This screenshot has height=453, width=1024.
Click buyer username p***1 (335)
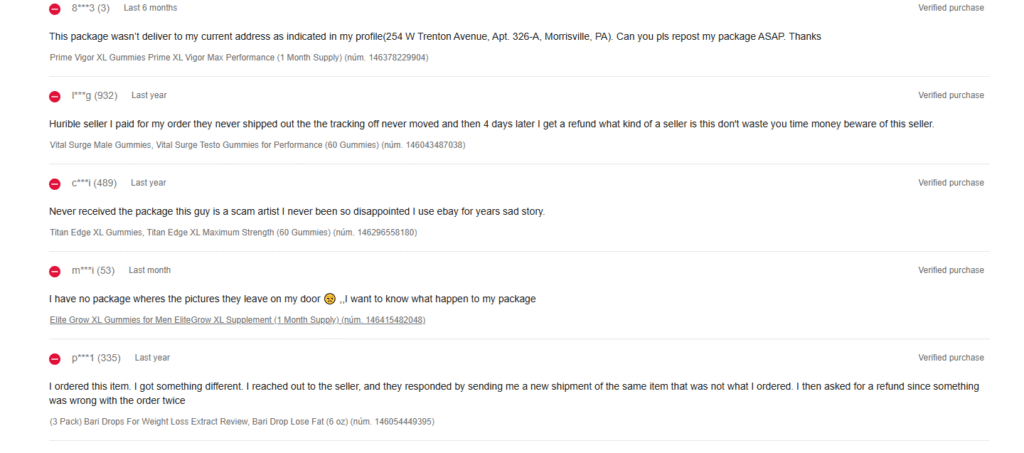coord(96,358)
